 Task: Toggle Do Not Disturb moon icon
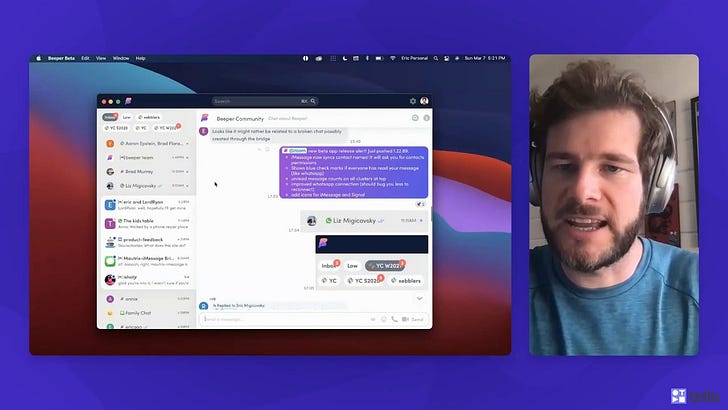(344, 59)
